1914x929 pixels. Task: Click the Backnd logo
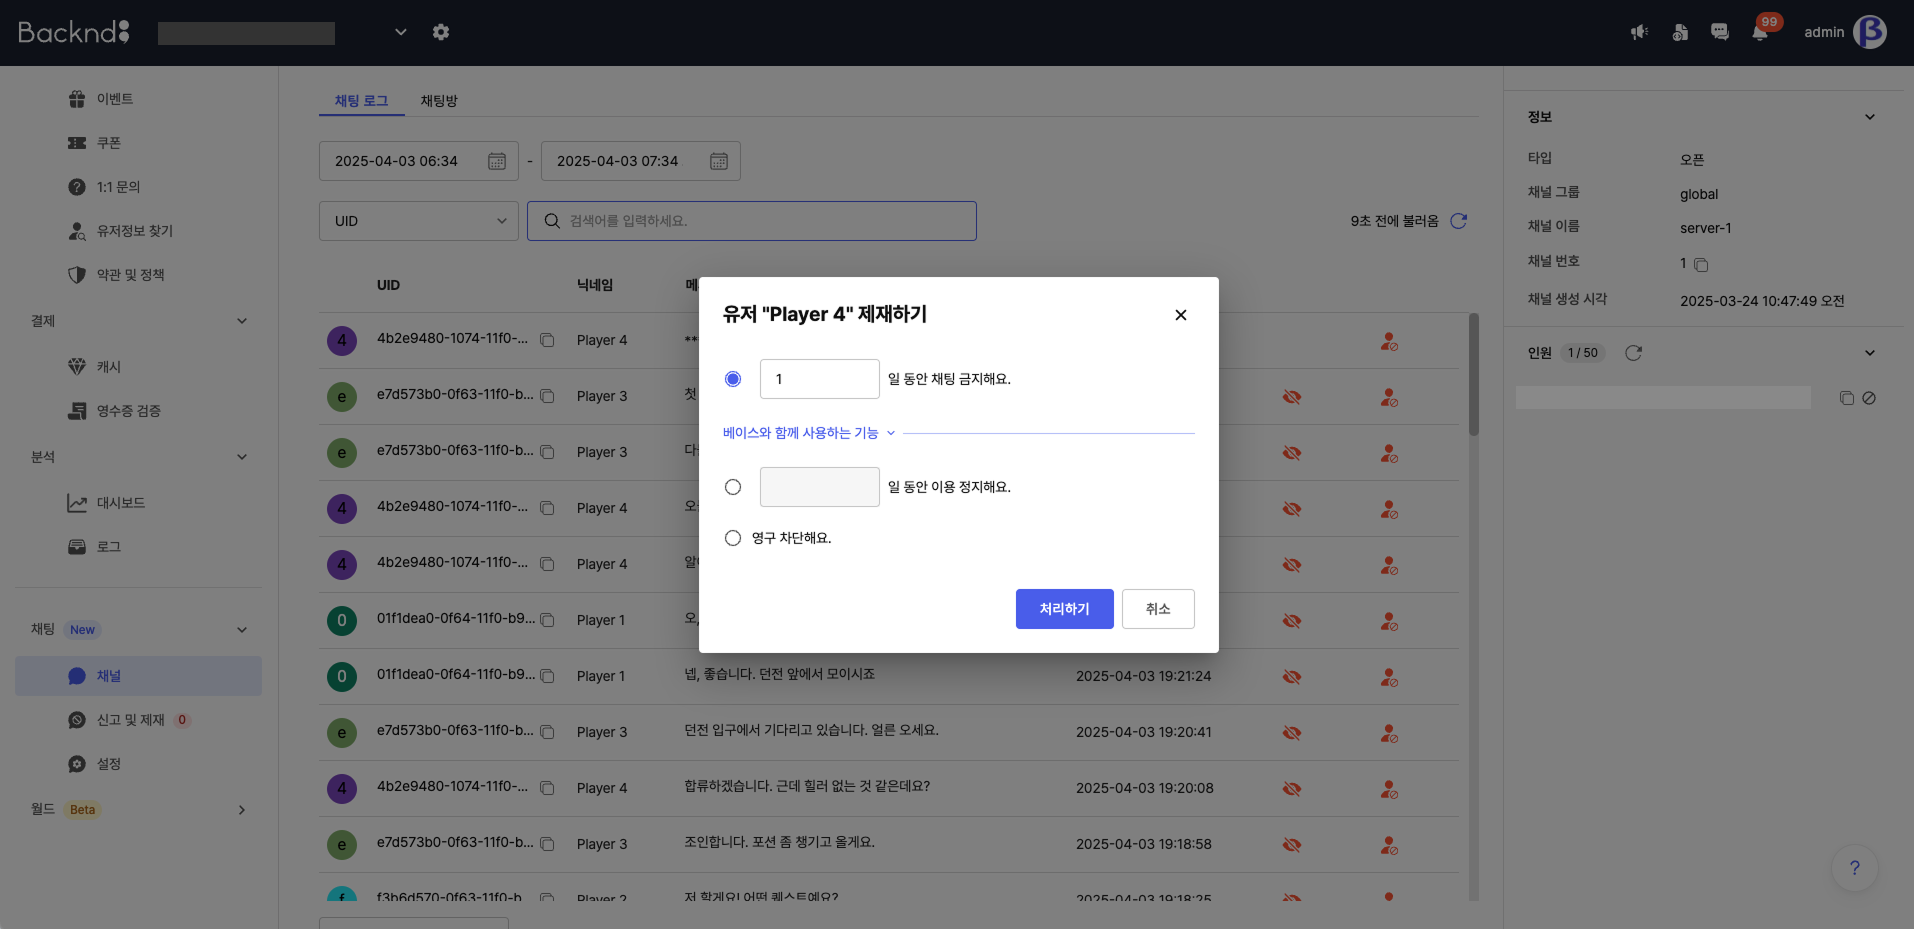tap(74, 32)
